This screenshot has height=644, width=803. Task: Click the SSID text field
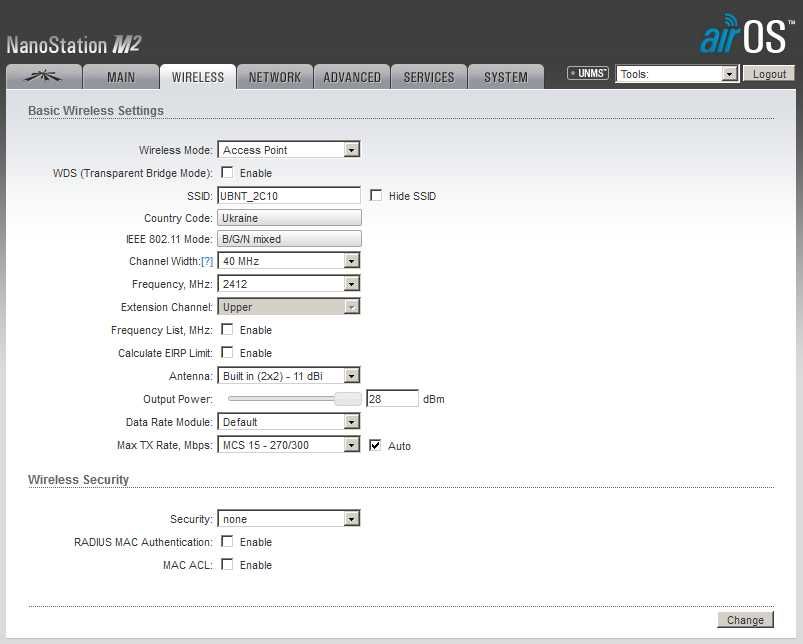tap(289, 196)
